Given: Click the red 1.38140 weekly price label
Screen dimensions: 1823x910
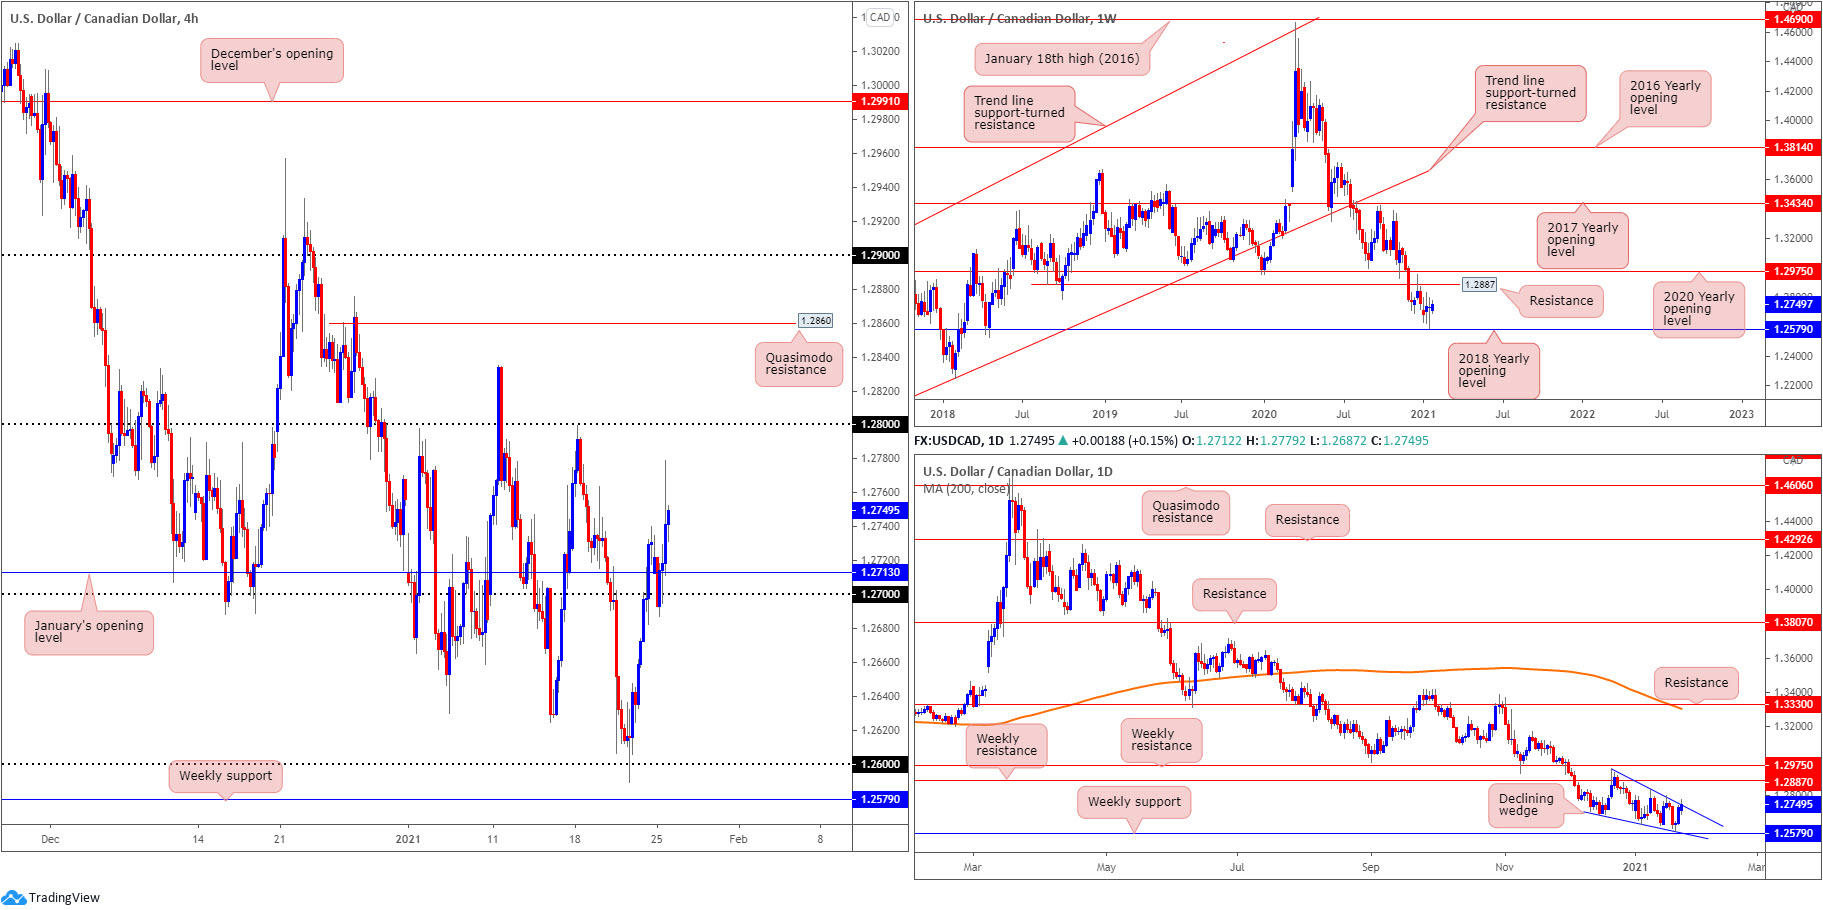Looking at the screenshot, I should 1792,147.
